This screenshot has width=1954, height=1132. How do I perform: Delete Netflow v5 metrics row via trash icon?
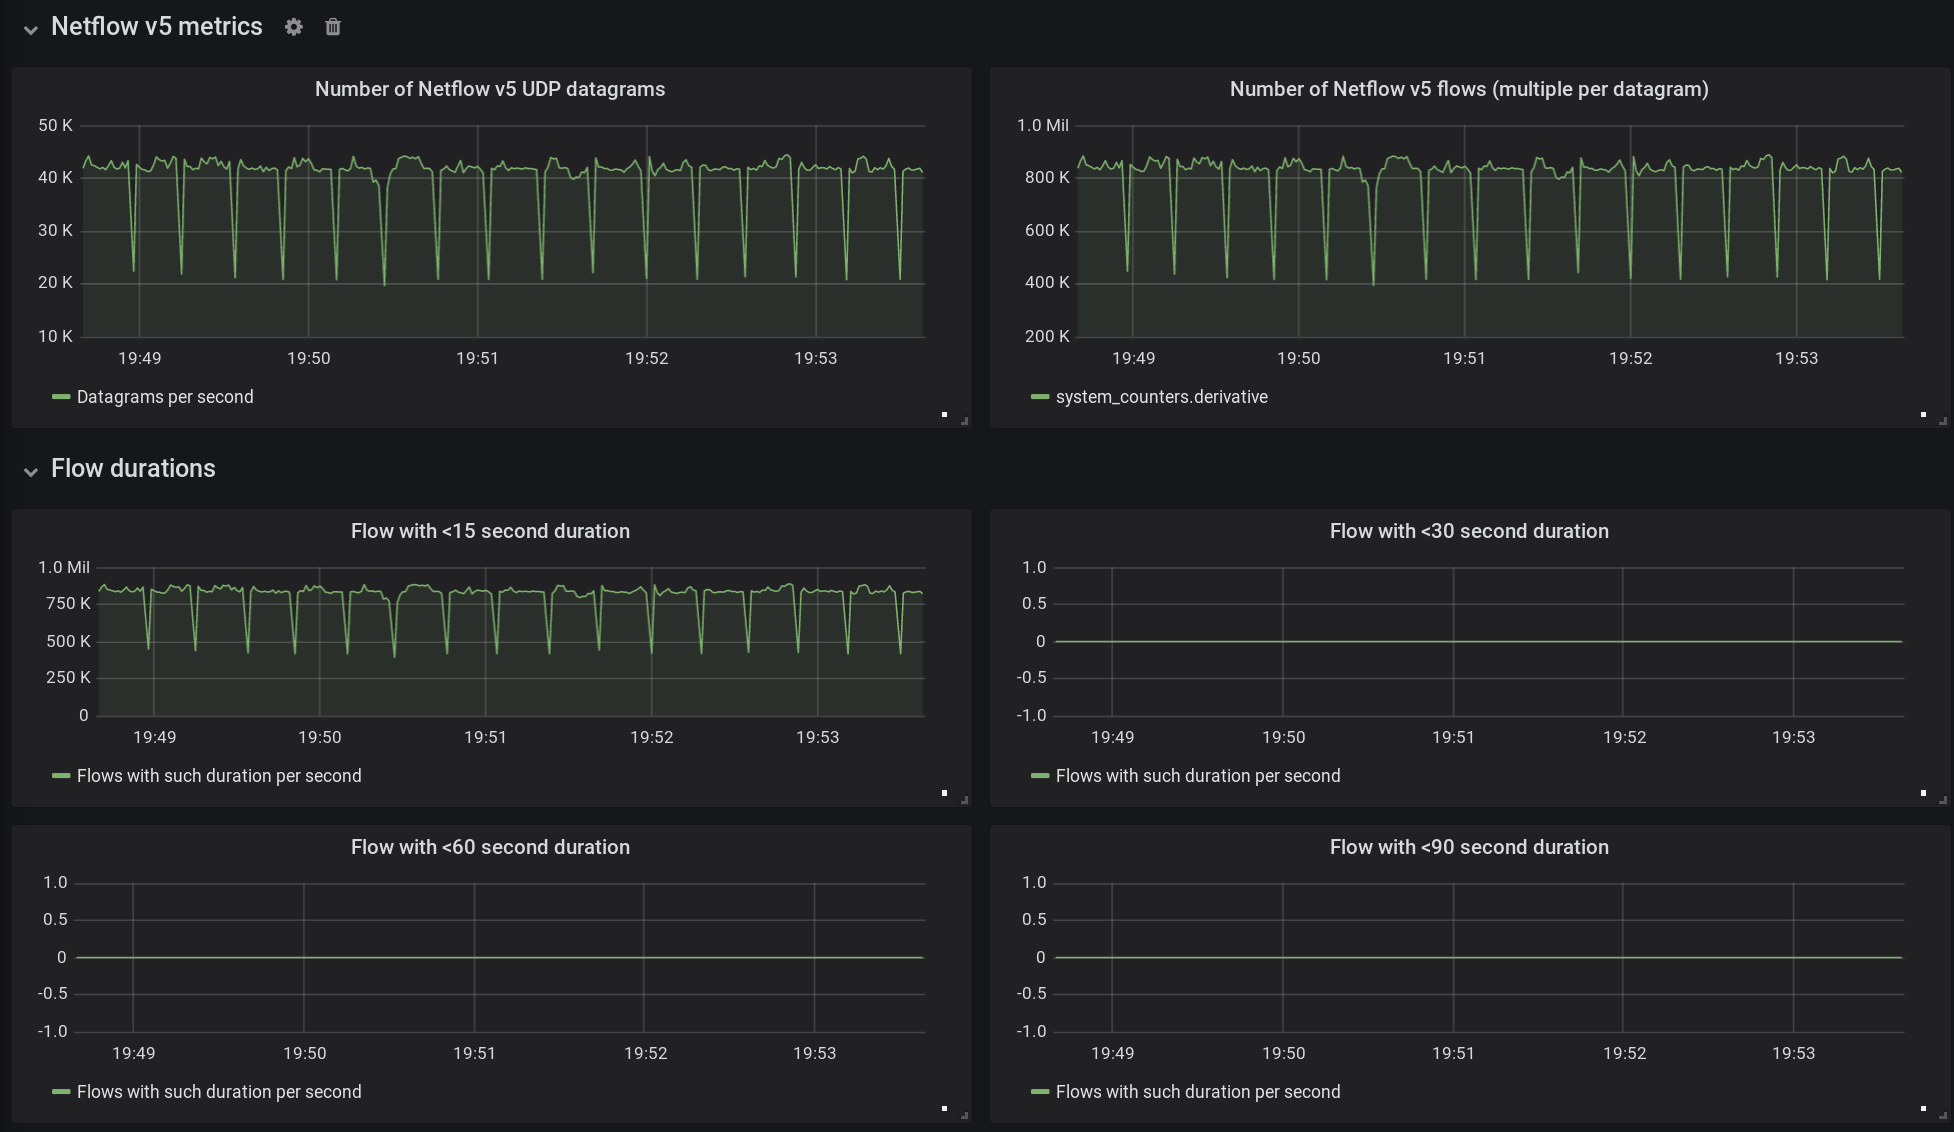click(333, 27)
